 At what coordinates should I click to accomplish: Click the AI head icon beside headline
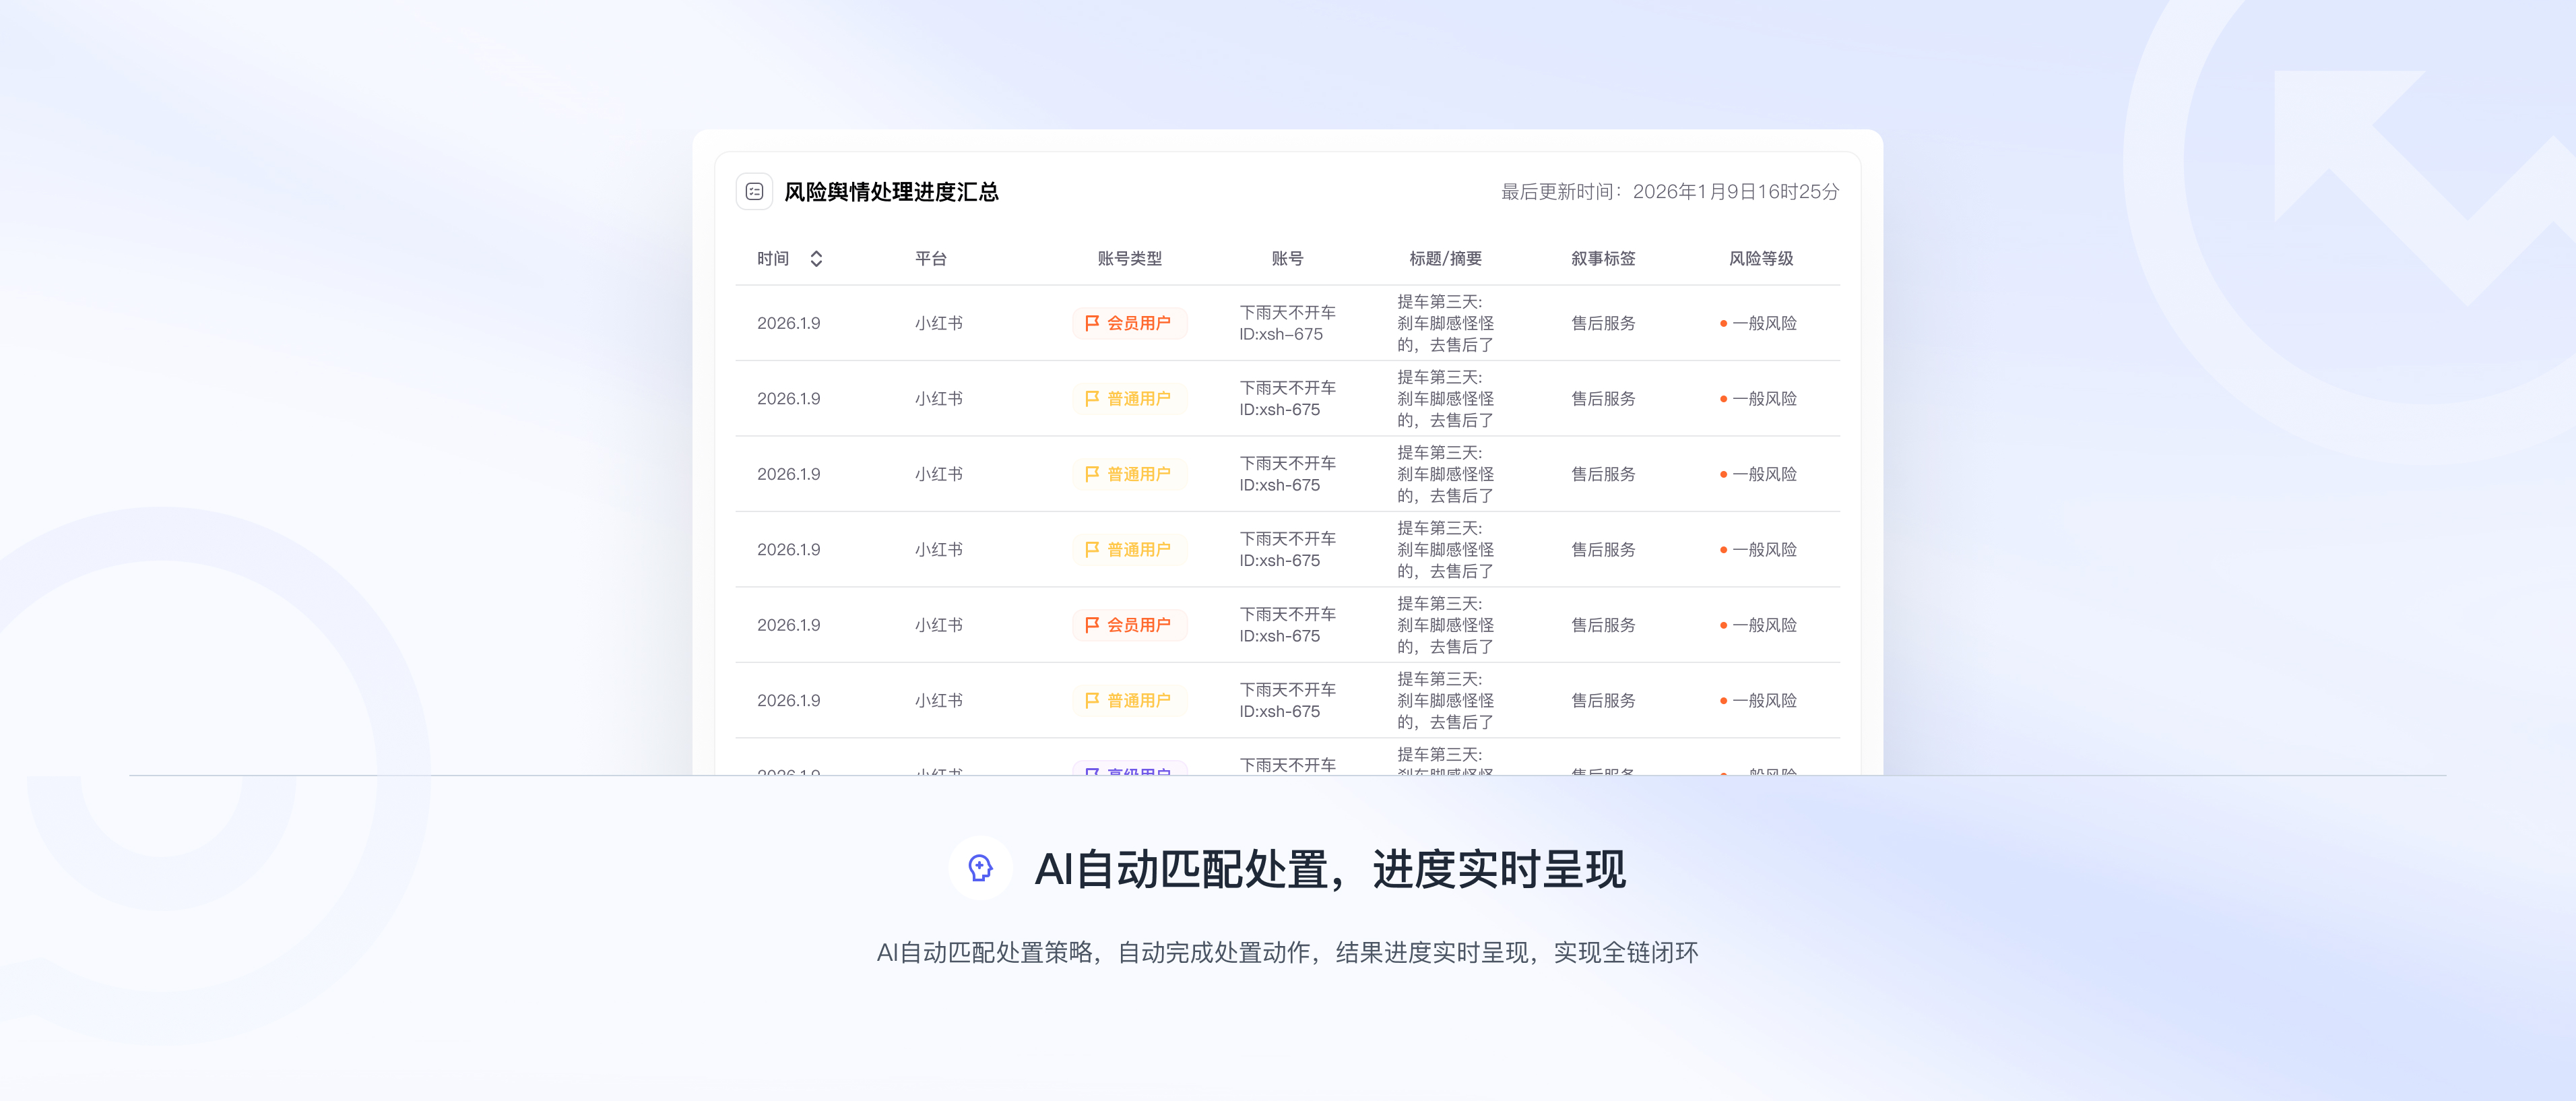pos(980,868)
